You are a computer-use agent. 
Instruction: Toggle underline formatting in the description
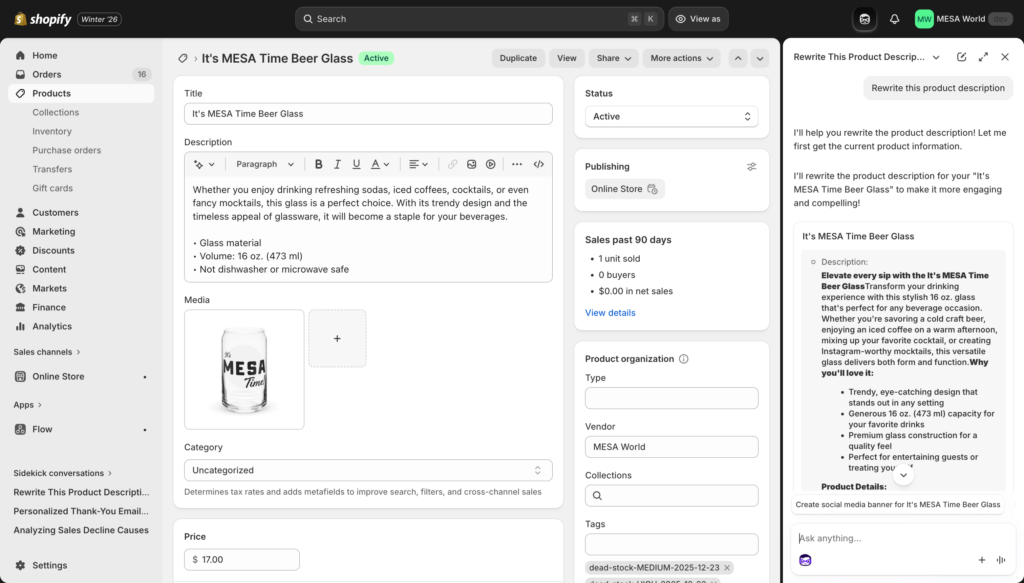pos(356,164)
